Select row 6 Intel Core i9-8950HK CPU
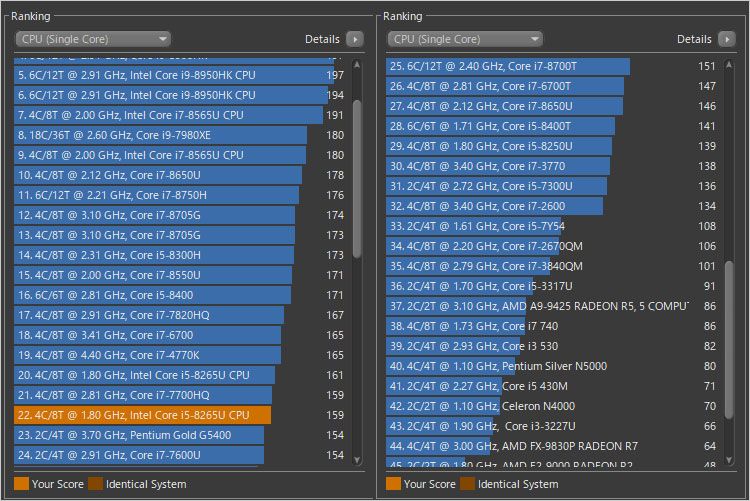This screenshot has height=501, width=750. [x=179, y=95]
